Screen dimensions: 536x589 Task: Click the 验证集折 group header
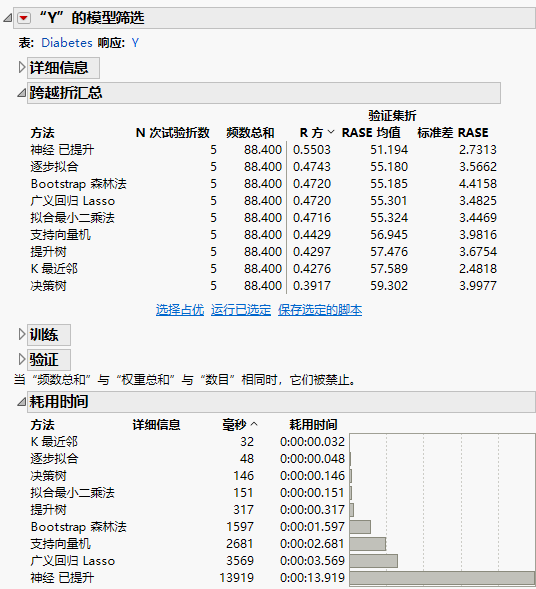tap(392, 116)
